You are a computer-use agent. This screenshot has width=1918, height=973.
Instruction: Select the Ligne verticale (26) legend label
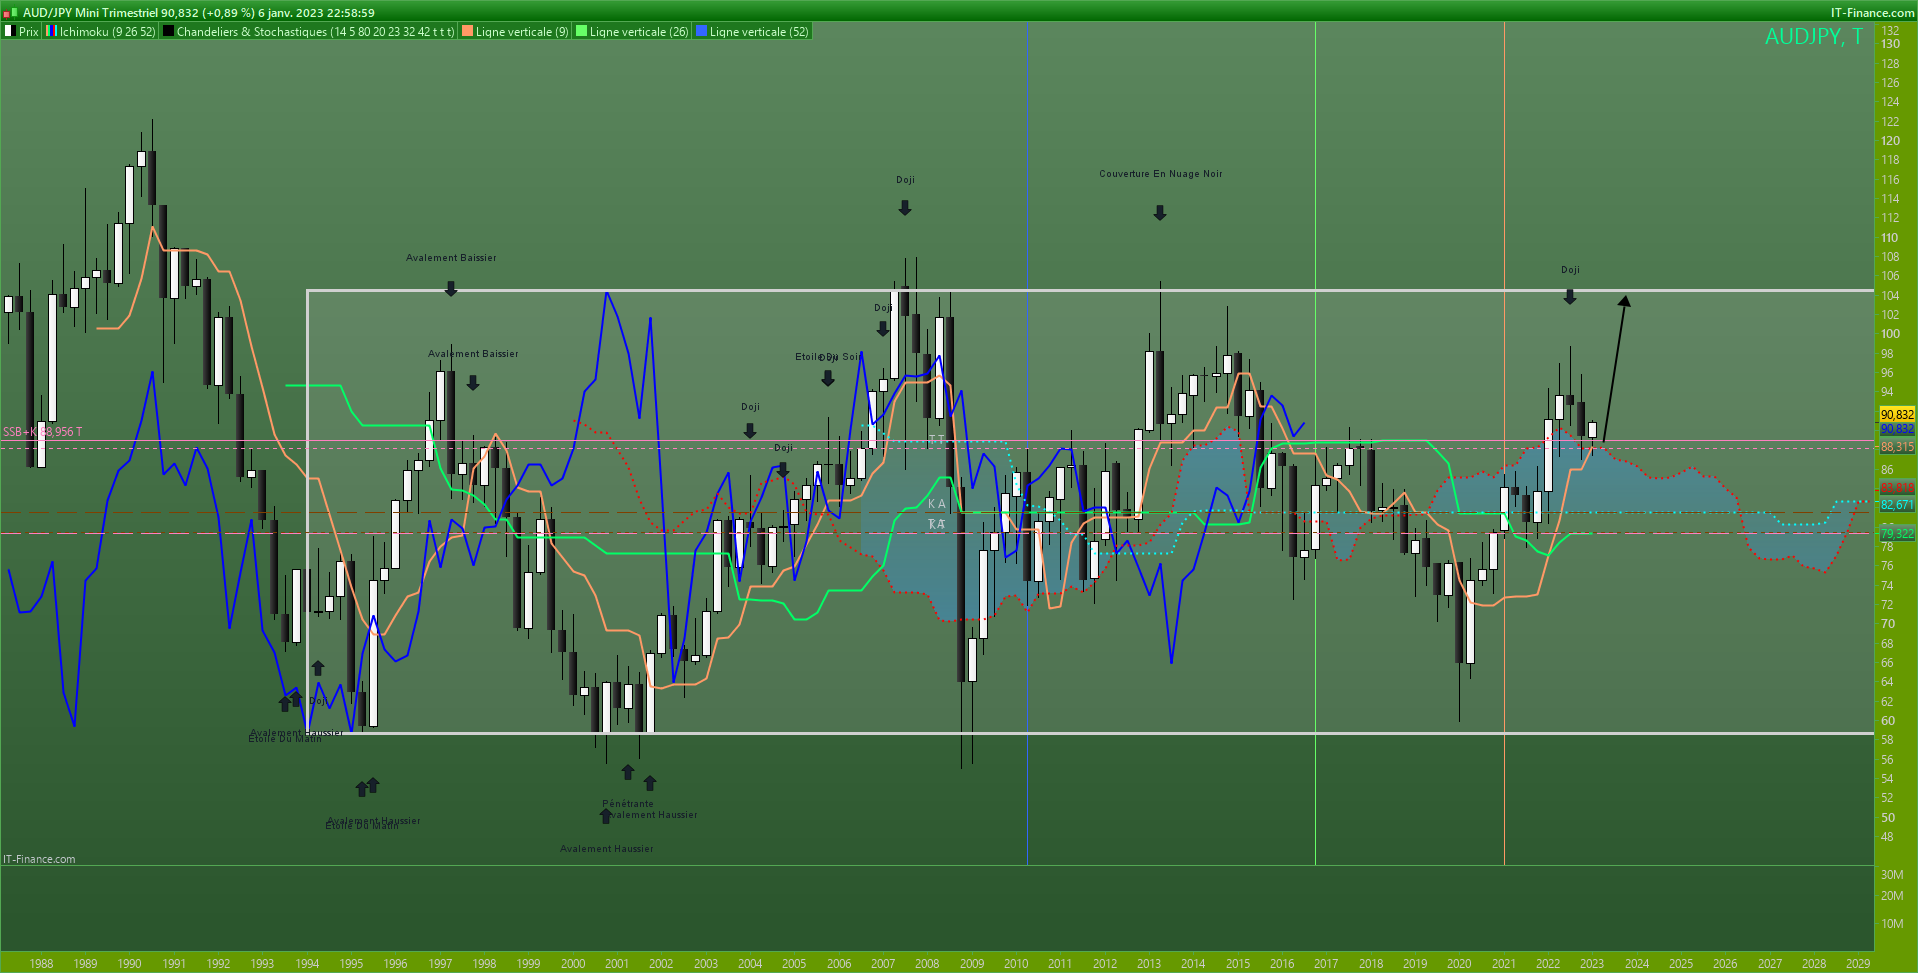[x=639, y=32]
